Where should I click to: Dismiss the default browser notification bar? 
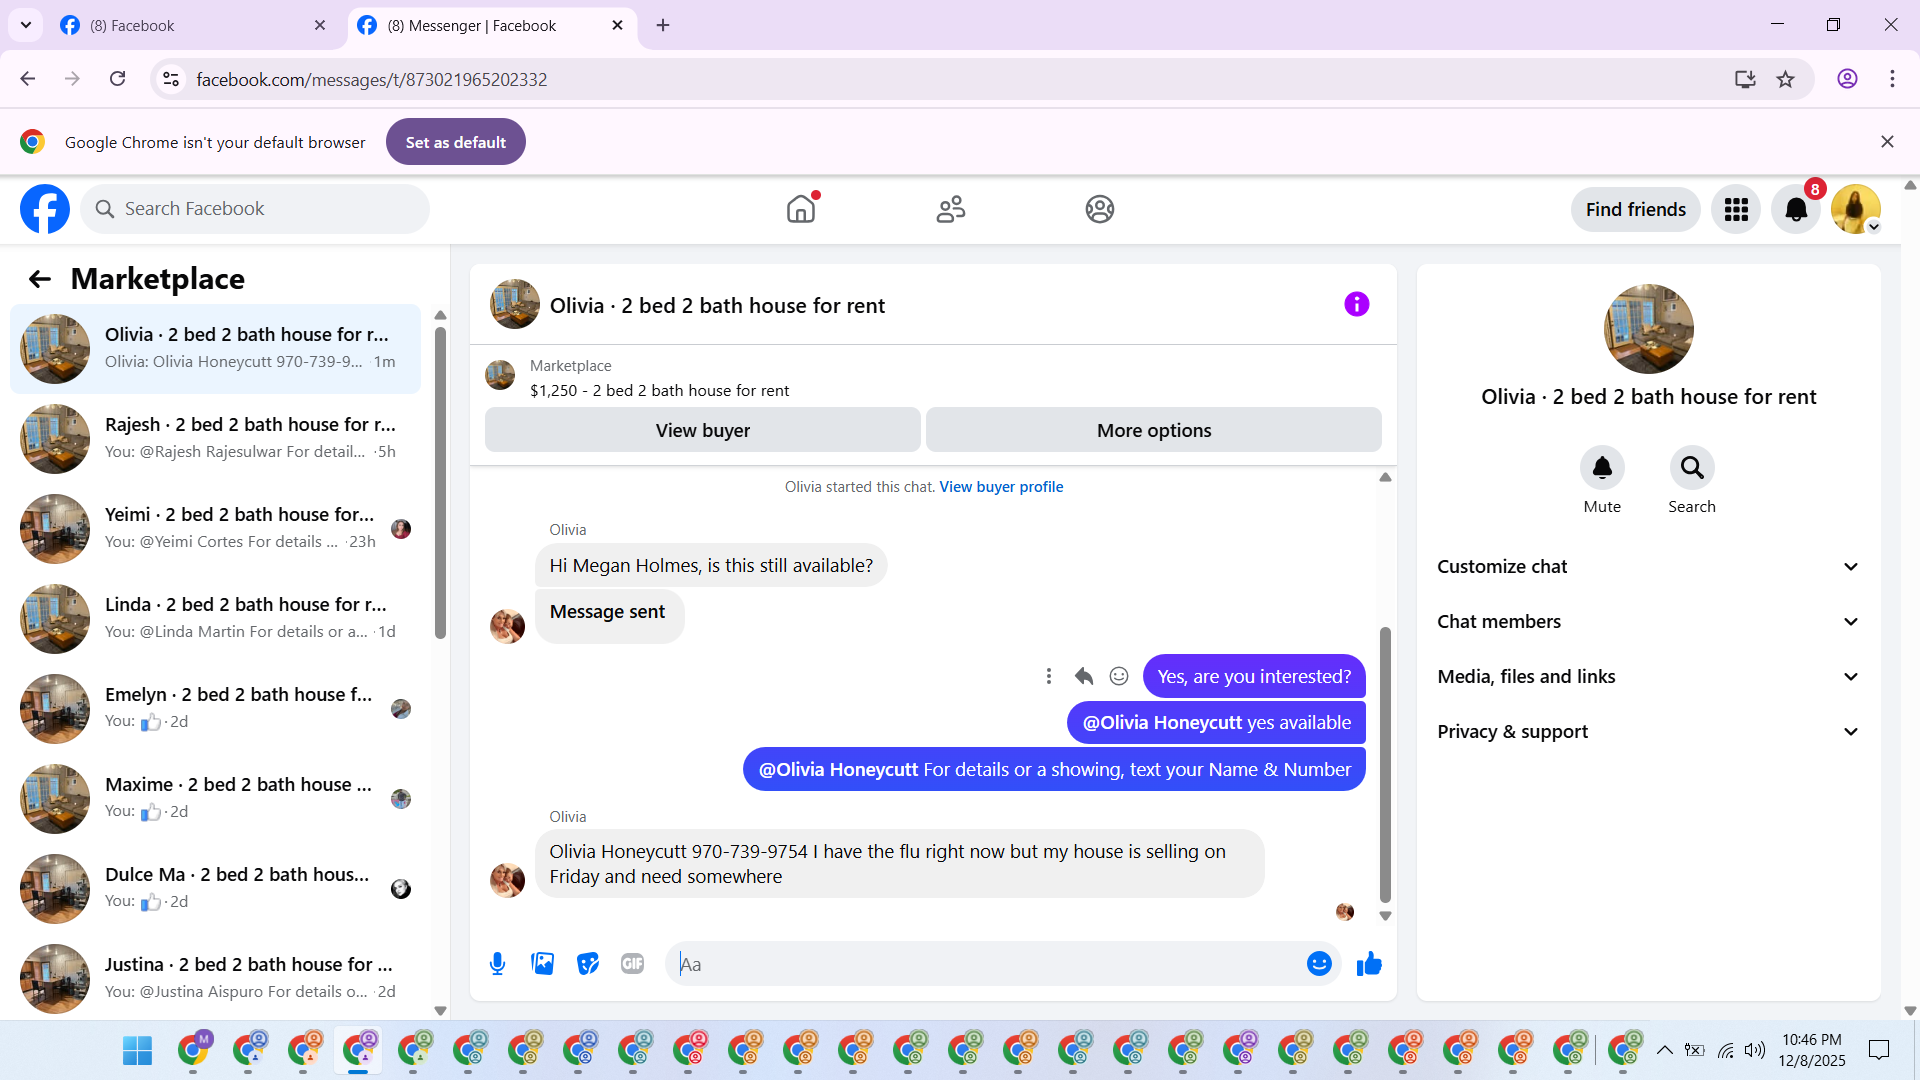[x=1887, y=142]
